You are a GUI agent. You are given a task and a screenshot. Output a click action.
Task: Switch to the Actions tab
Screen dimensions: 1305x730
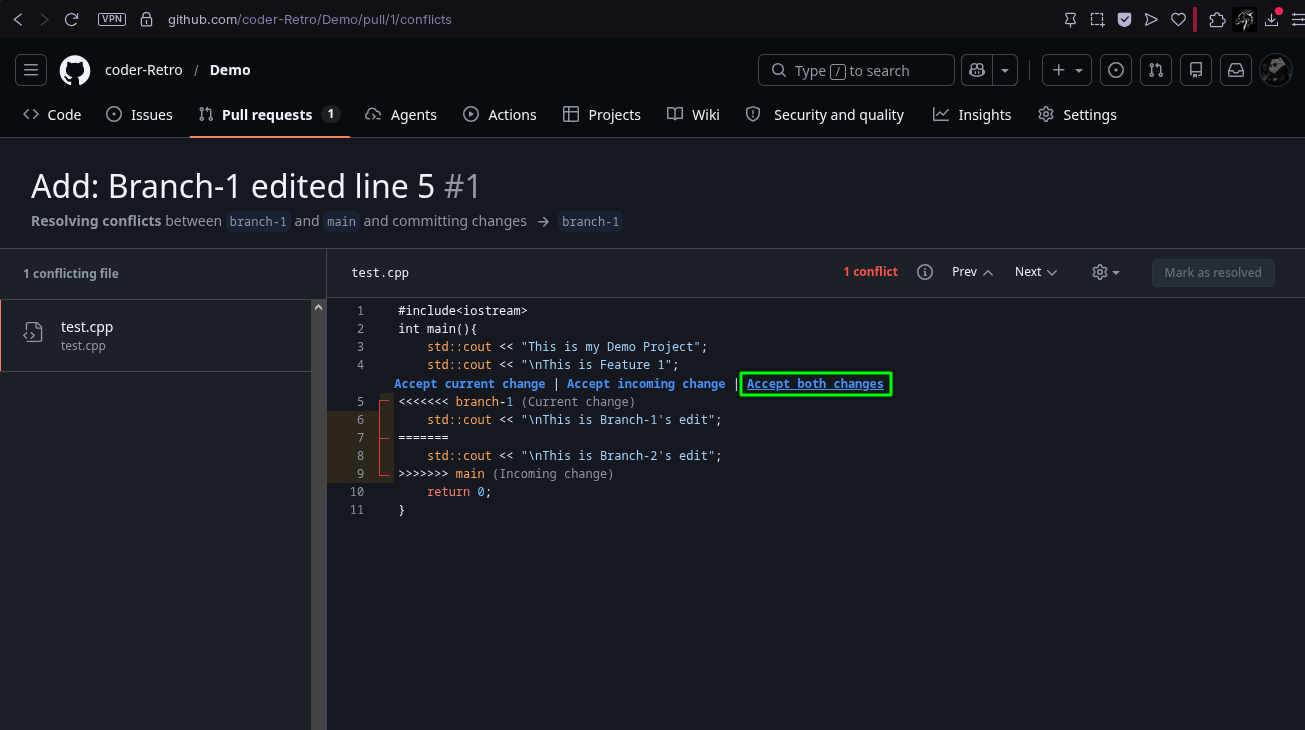pos(500,115)
